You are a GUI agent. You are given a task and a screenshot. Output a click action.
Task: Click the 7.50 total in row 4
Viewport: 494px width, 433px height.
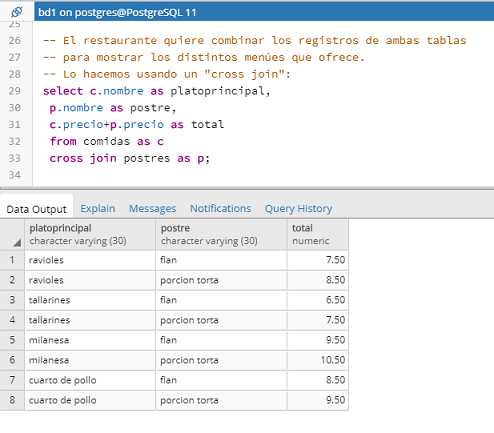click(x=318, y=320)
